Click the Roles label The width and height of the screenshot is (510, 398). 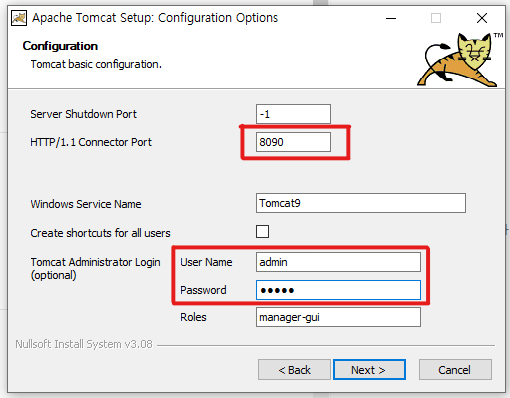tap(193, 317)
